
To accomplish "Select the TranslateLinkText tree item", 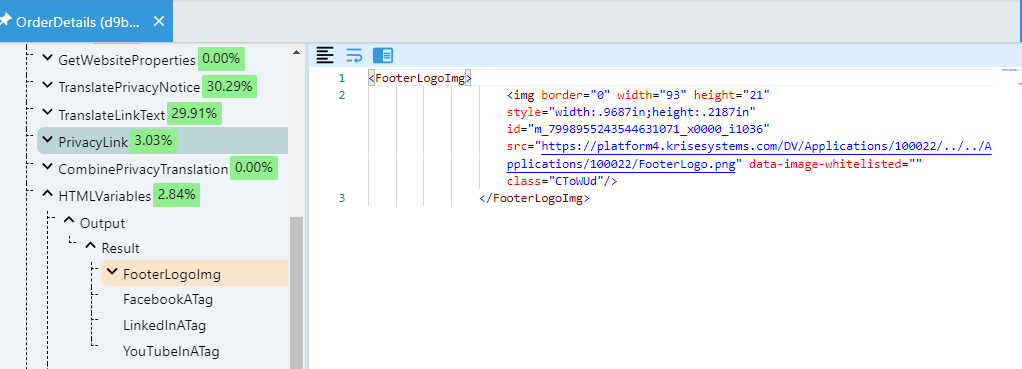I will click(x=111, y=115).
